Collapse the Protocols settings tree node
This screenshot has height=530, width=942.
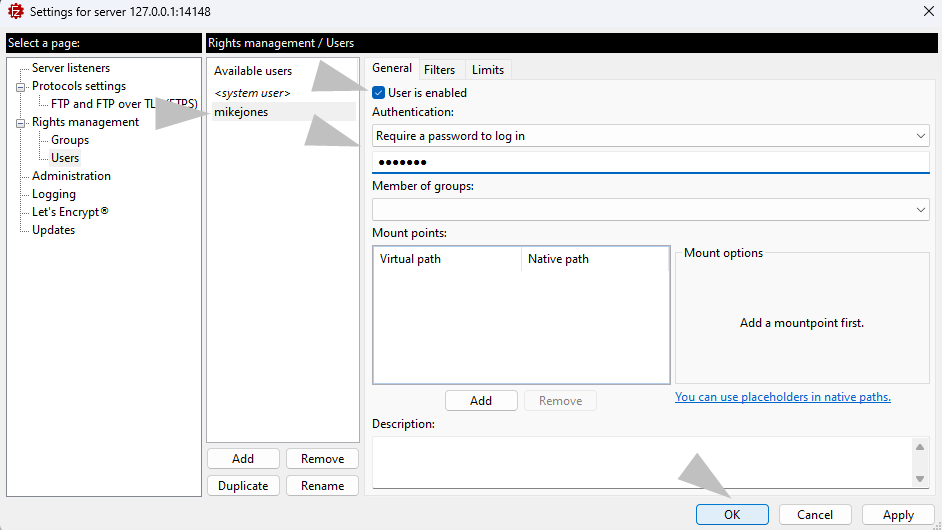20,87
